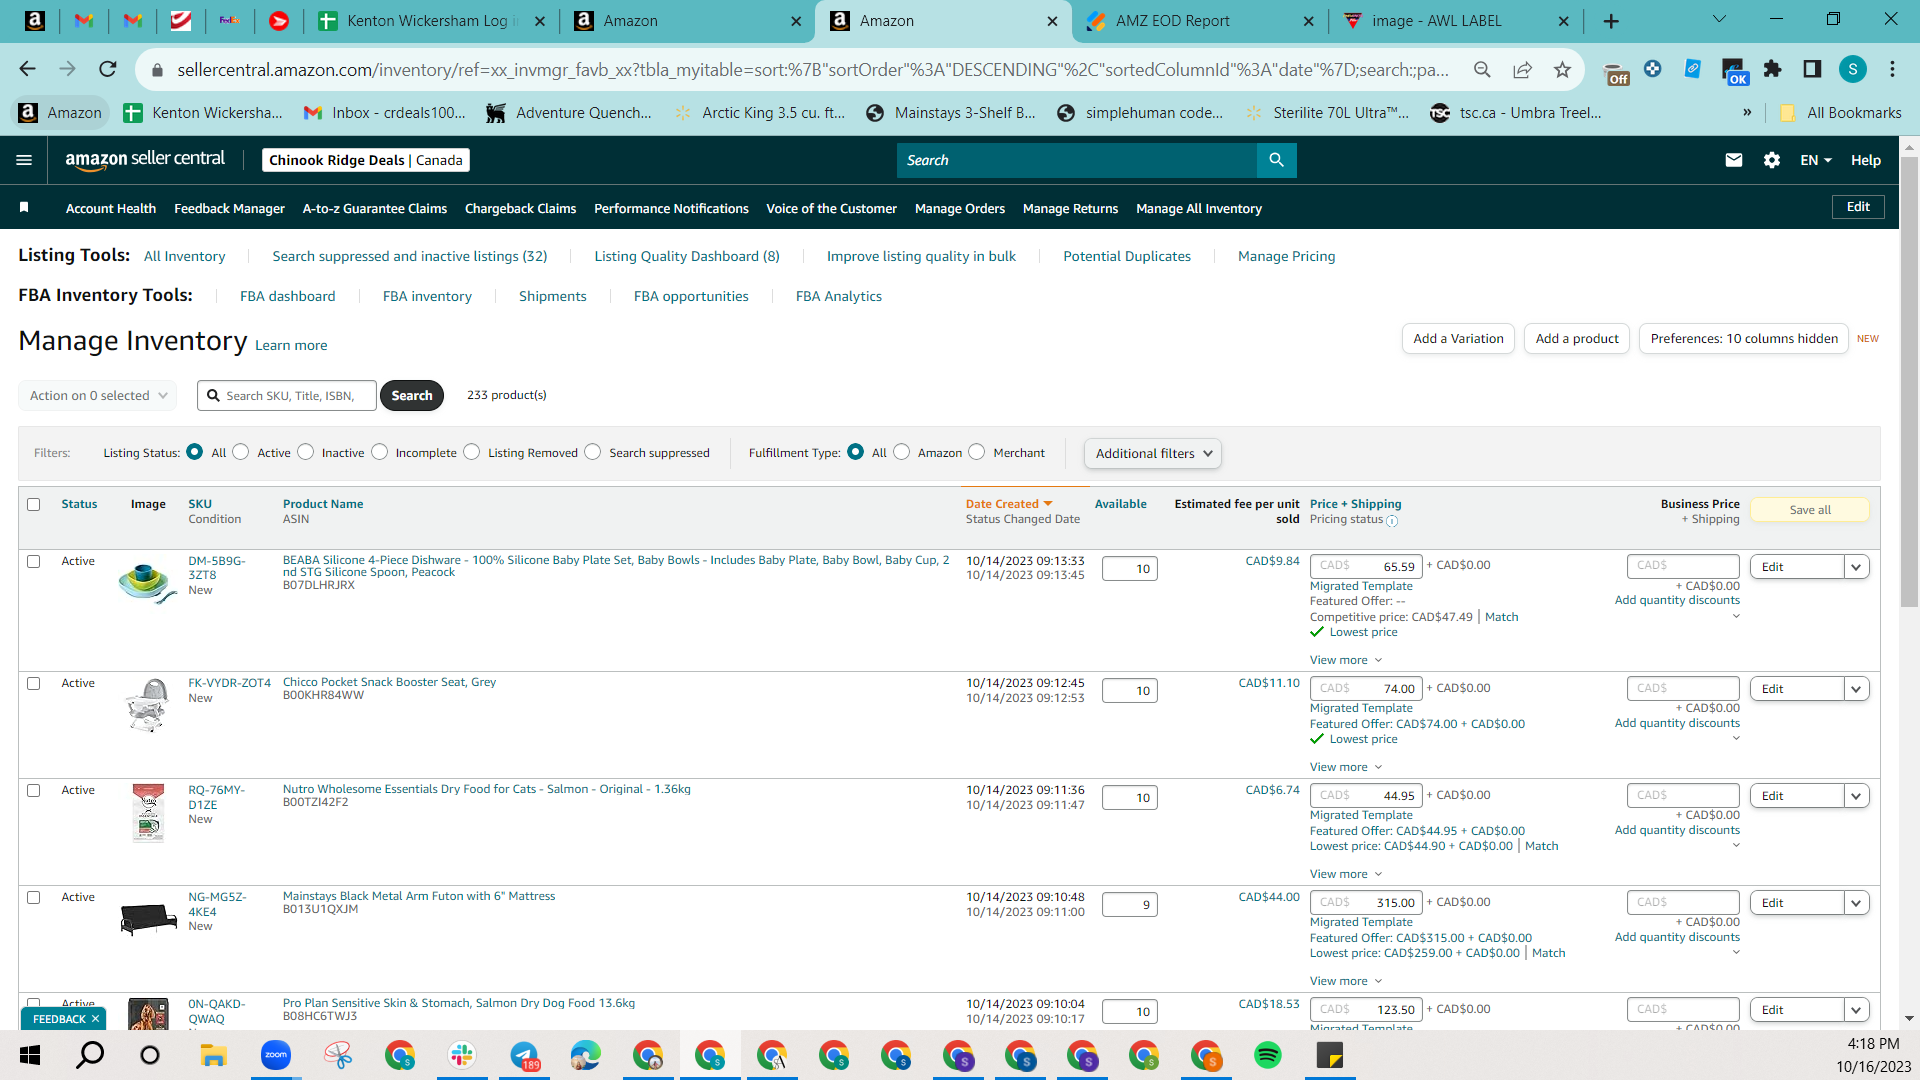Open Feedback Manager in the favorites bar

click(230, 208)
